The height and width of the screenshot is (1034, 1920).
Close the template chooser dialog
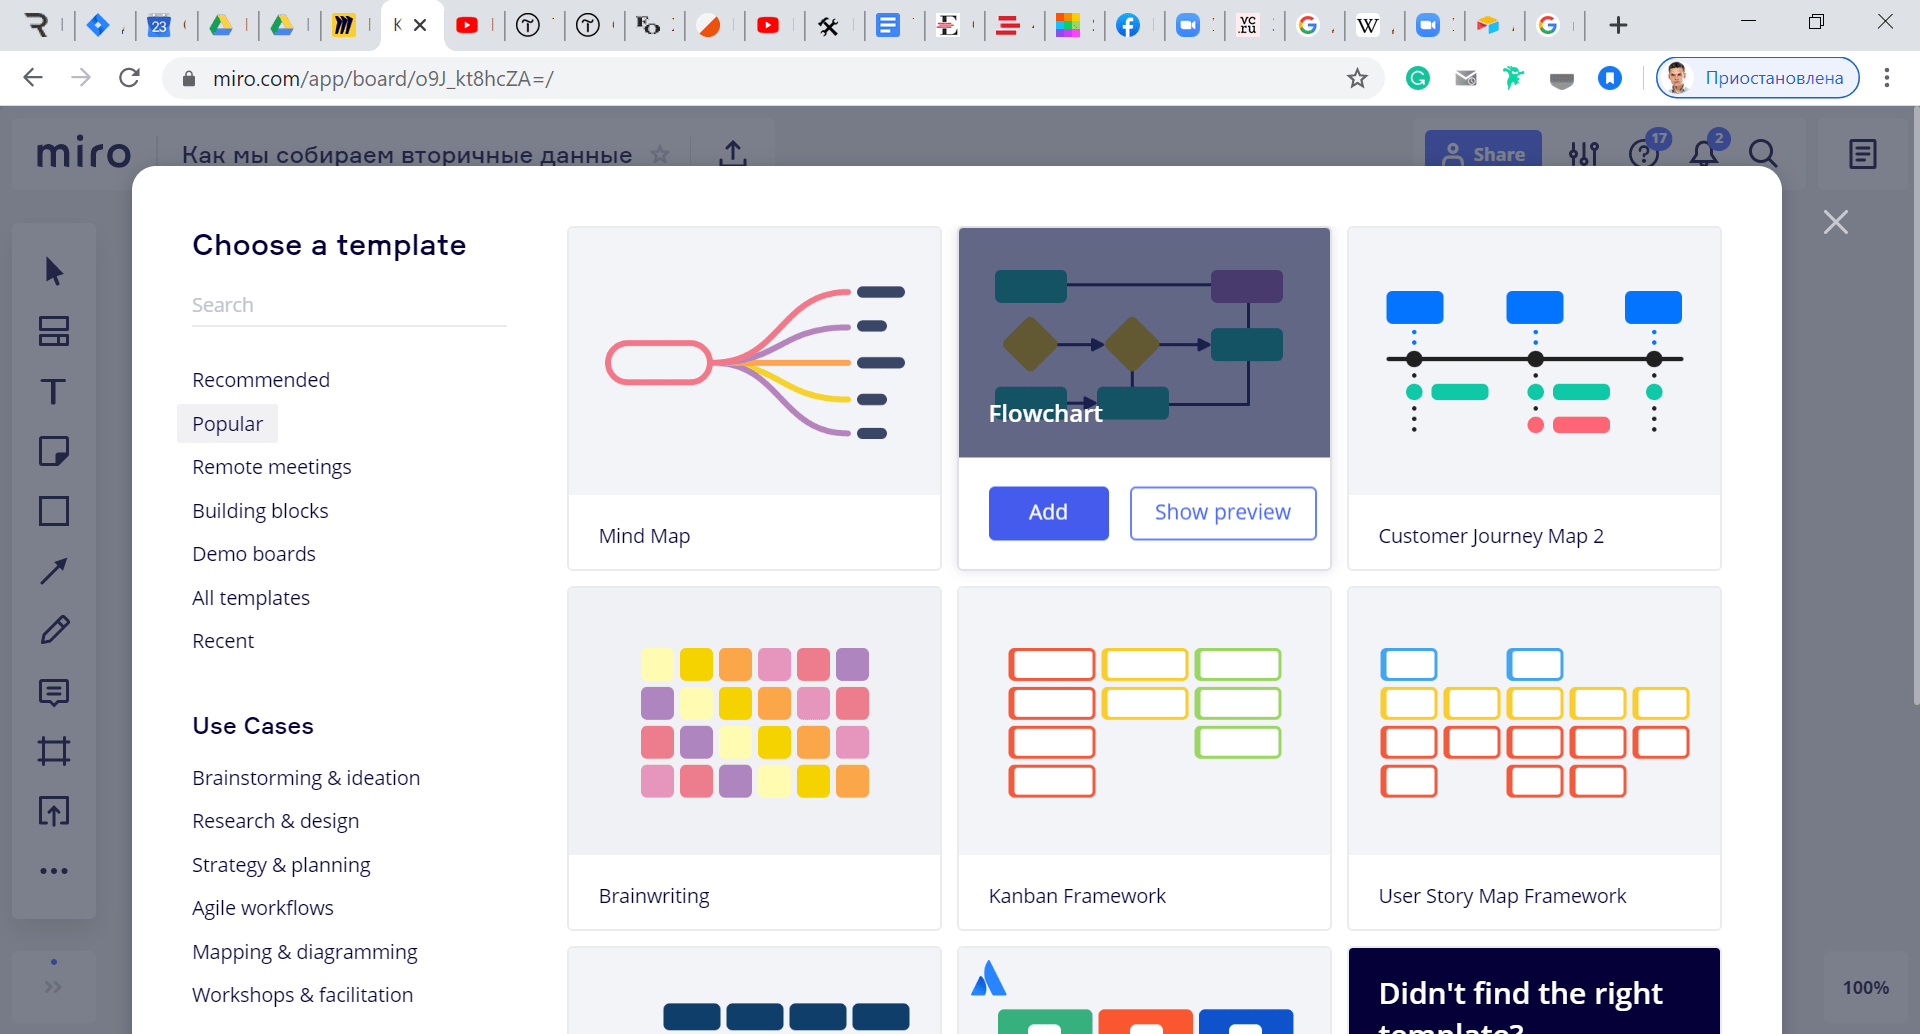coord(1835,222)
